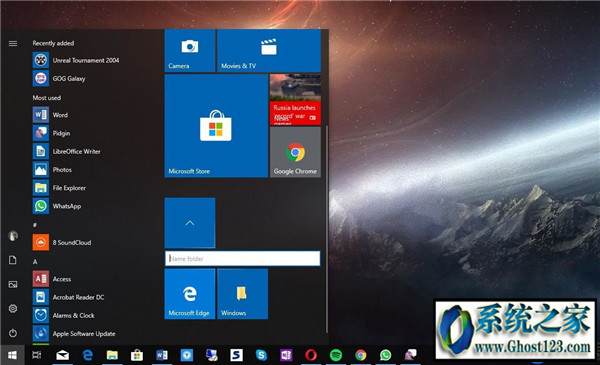Image resolution: width=600 pixels, height=365 pixels.
Task: Click the 'Most used' heading
Action: pos(47,98)
